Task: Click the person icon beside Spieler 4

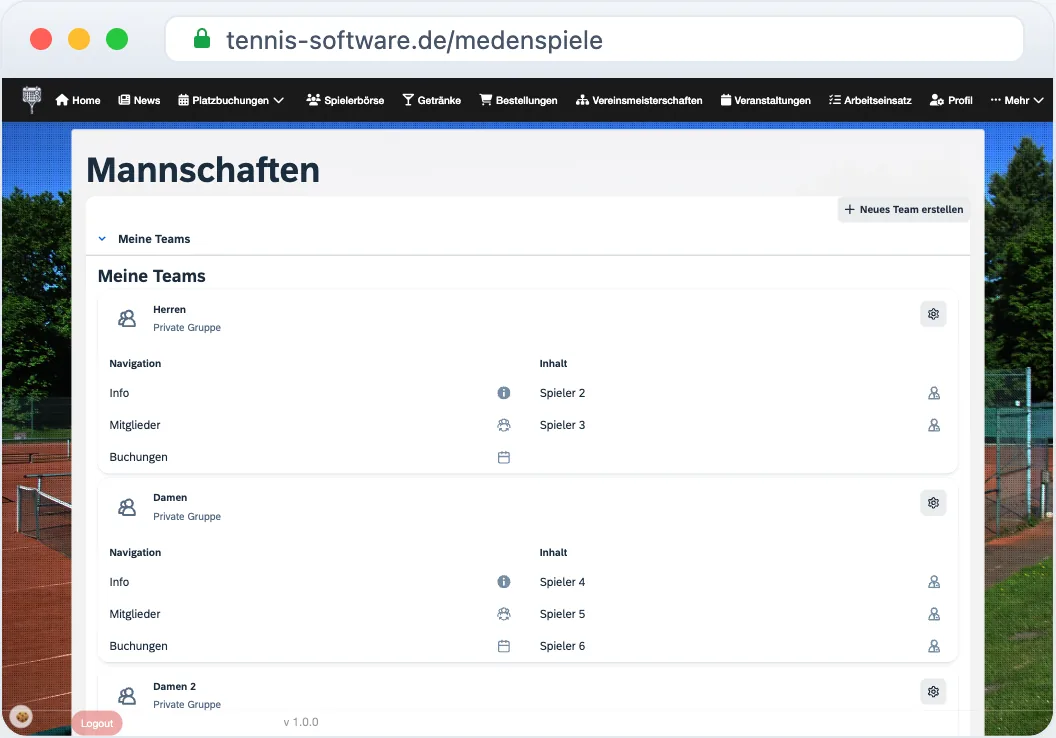Action: [934, 582]
